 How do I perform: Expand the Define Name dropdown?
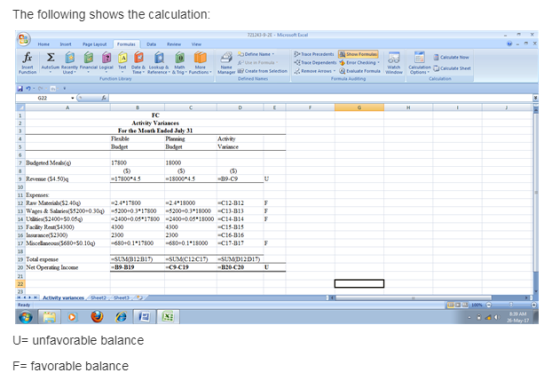(273, 54)
